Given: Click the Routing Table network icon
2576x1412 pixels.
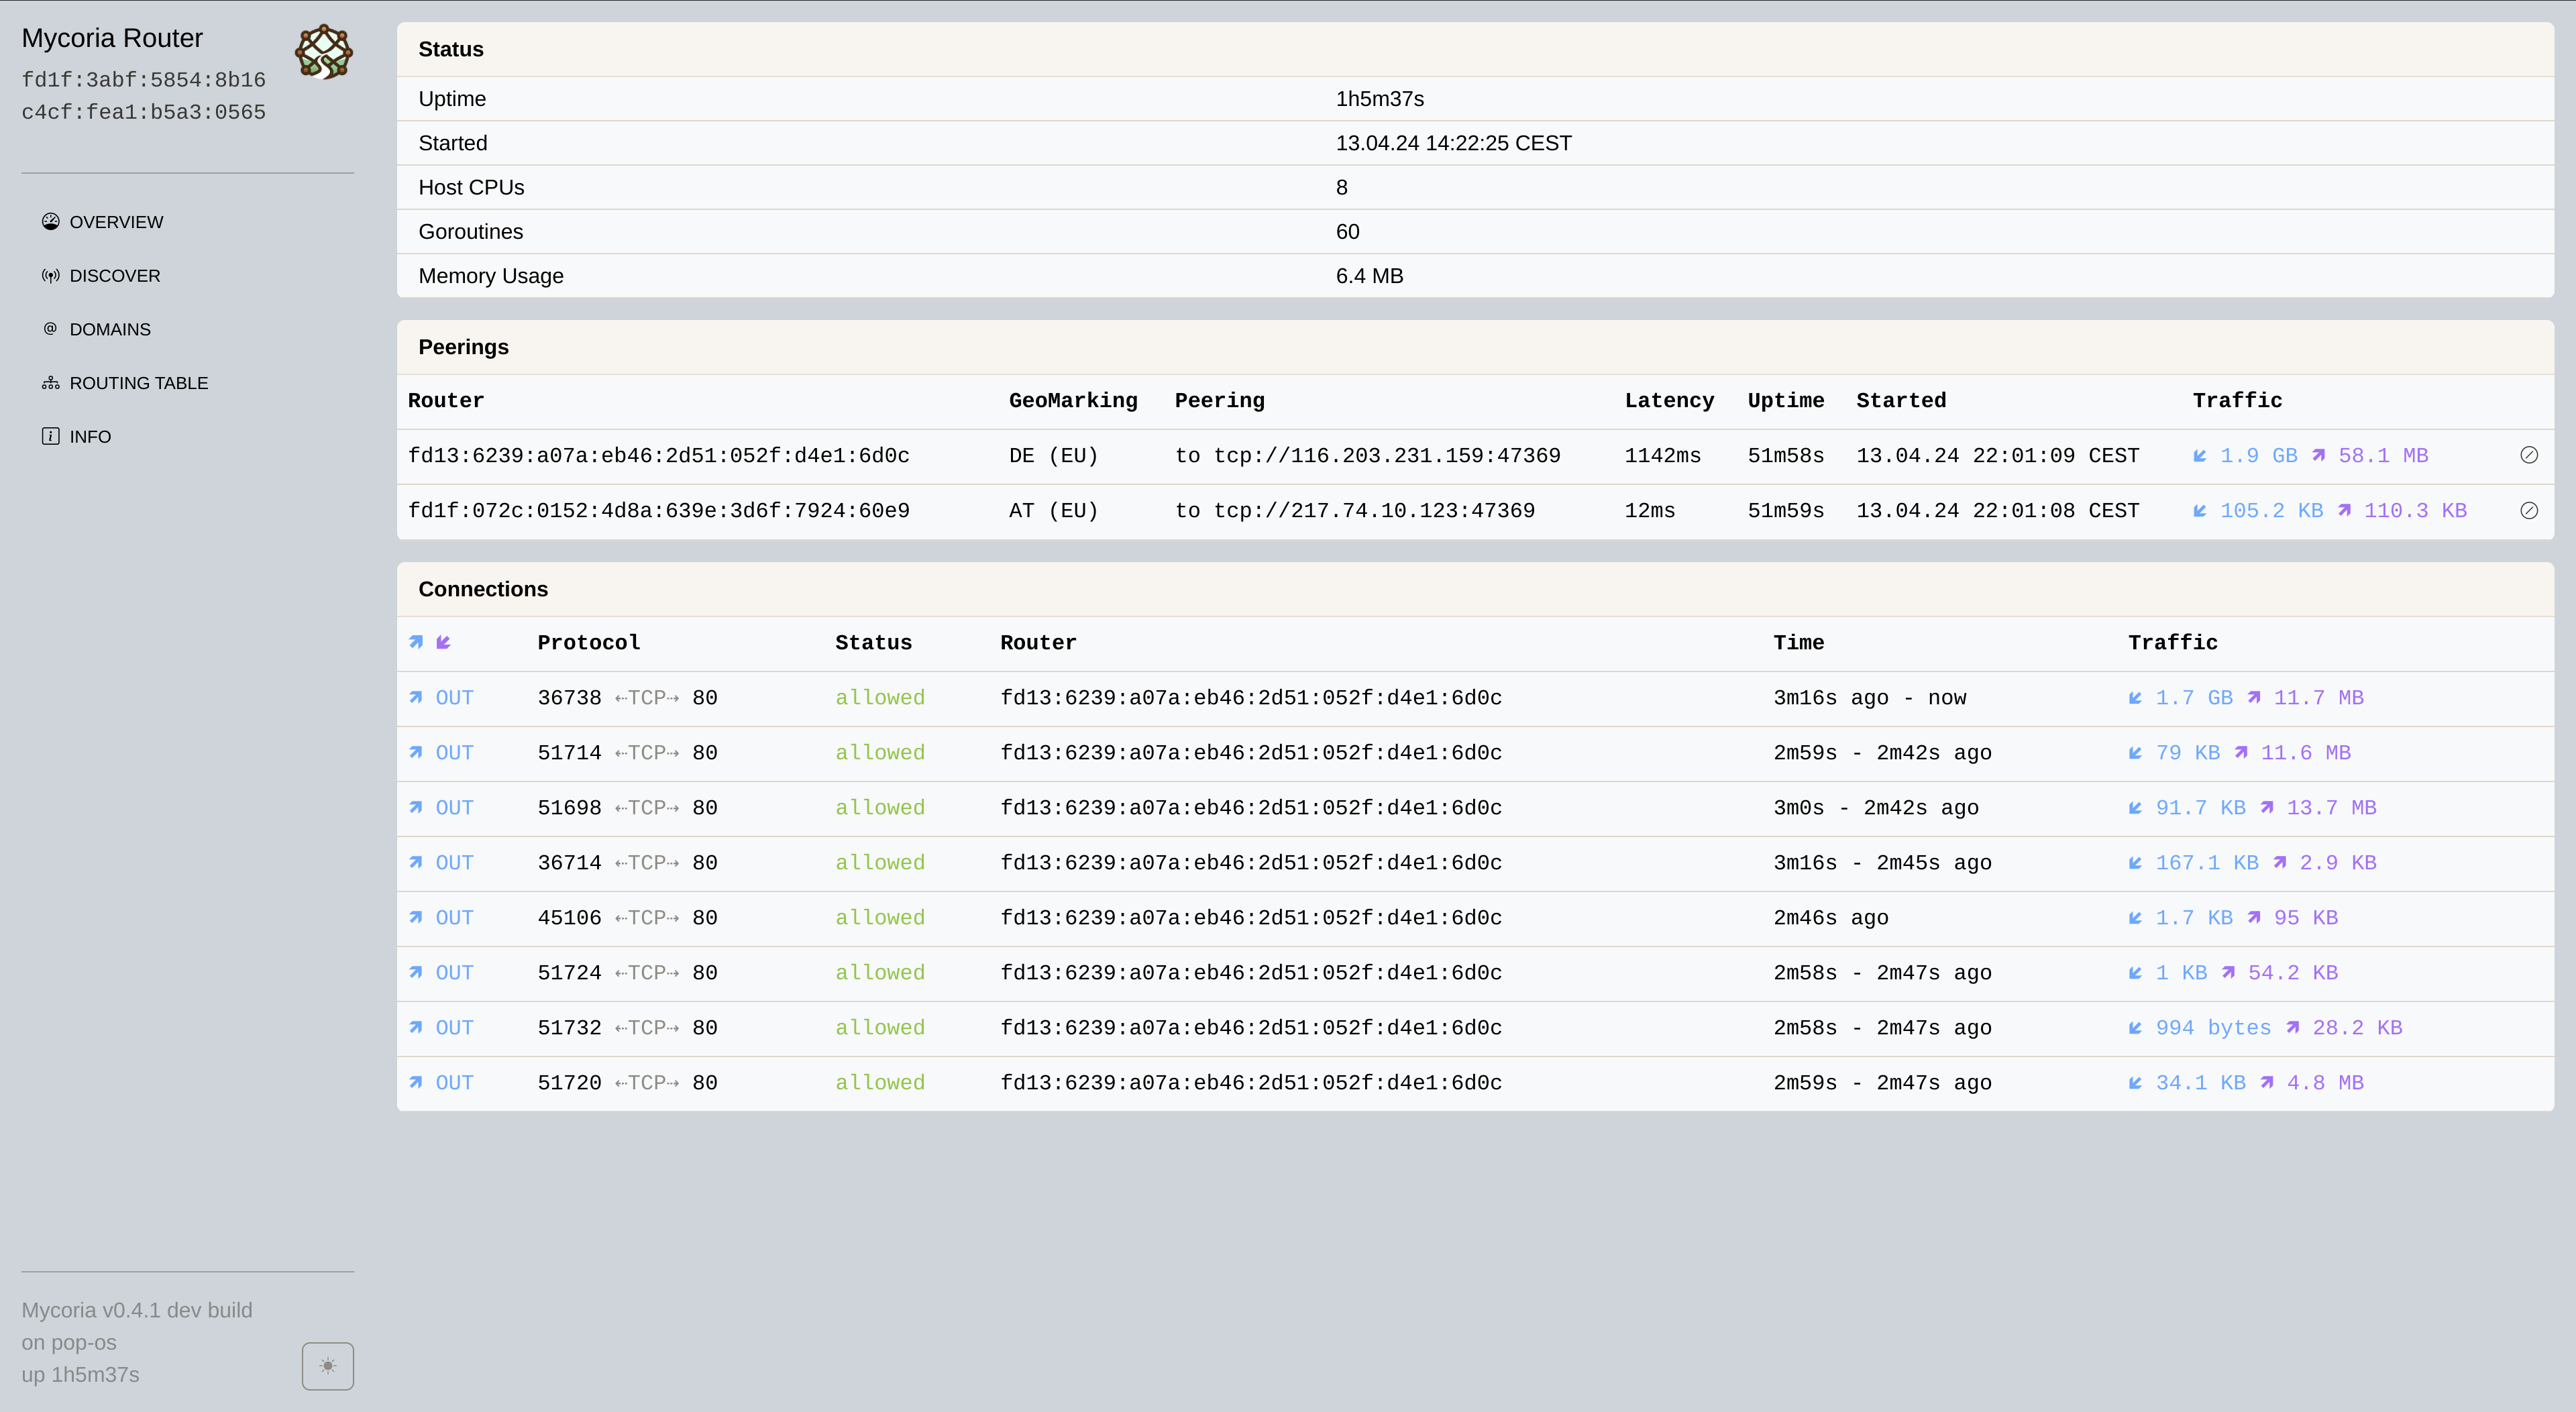Looking at the screenshot, I should click(x=50, y=383).
